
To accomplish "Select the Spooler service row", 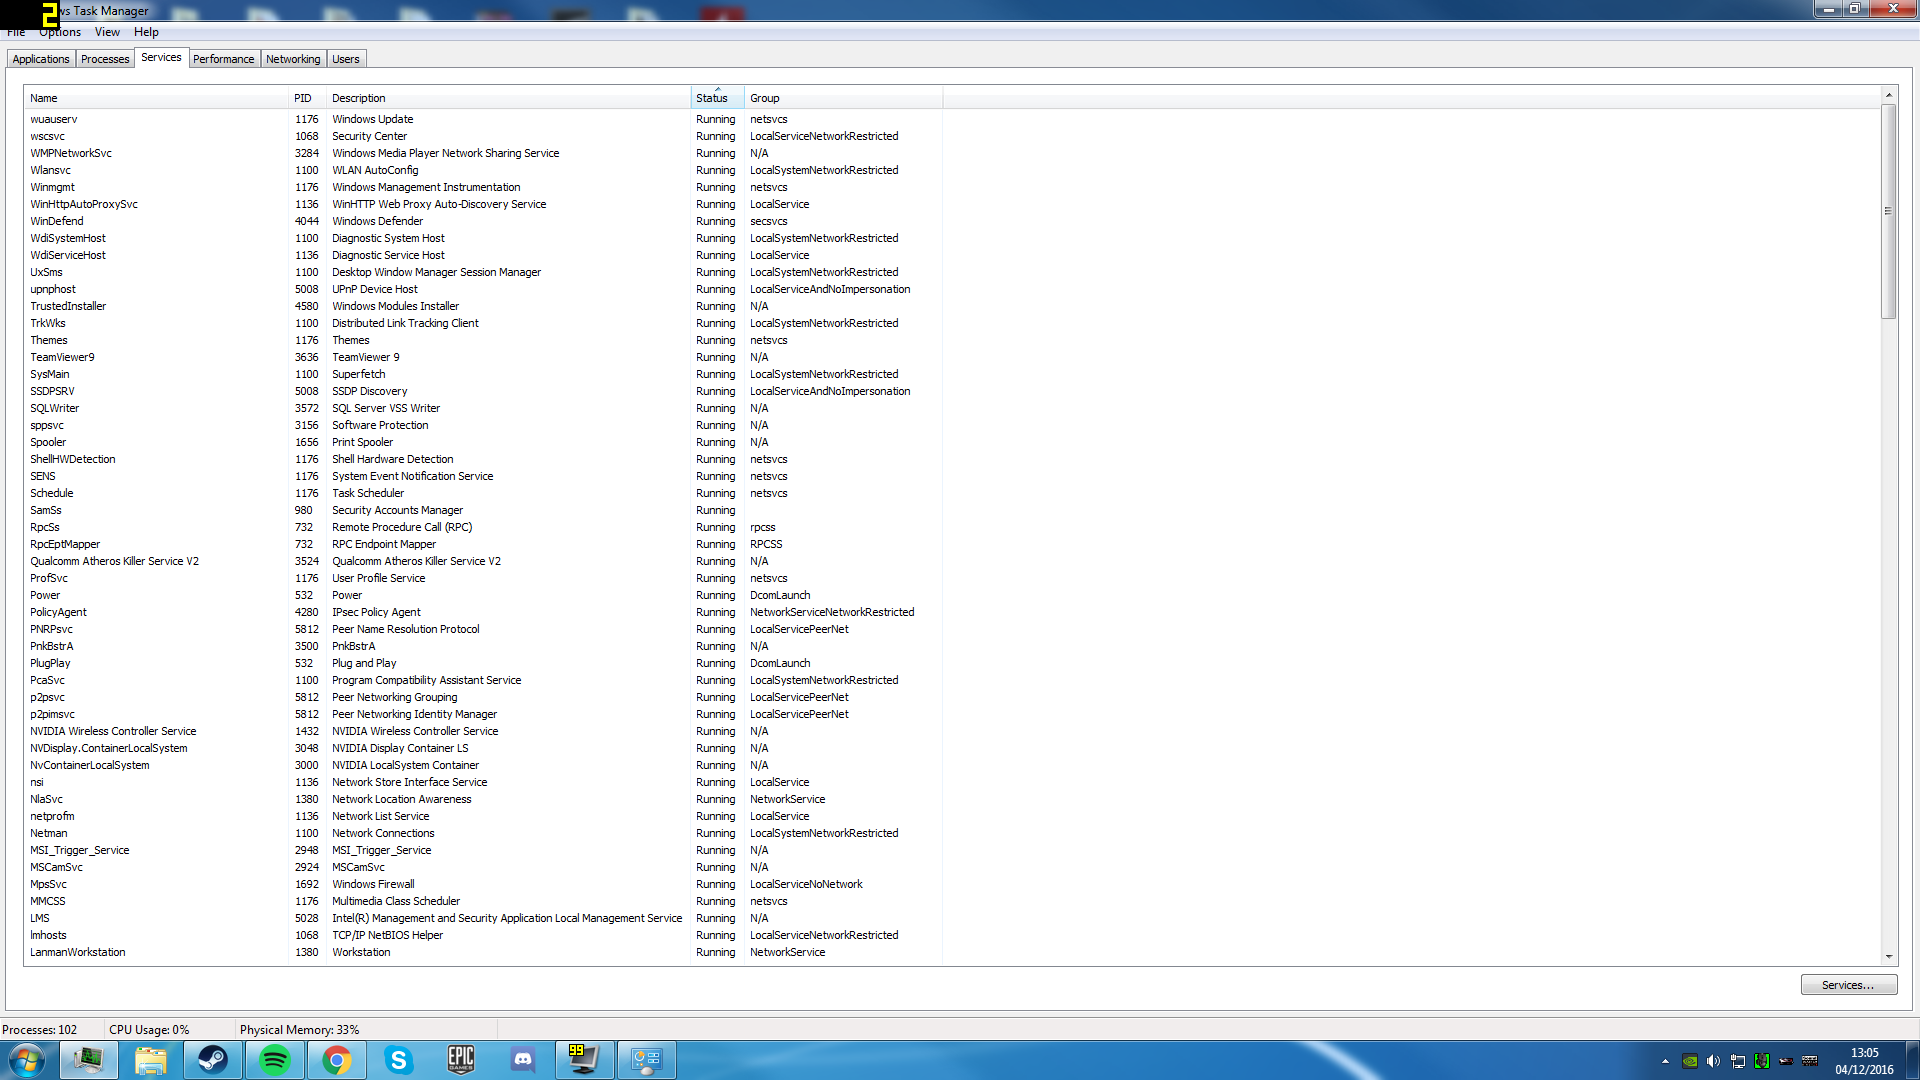I will 484,442.
